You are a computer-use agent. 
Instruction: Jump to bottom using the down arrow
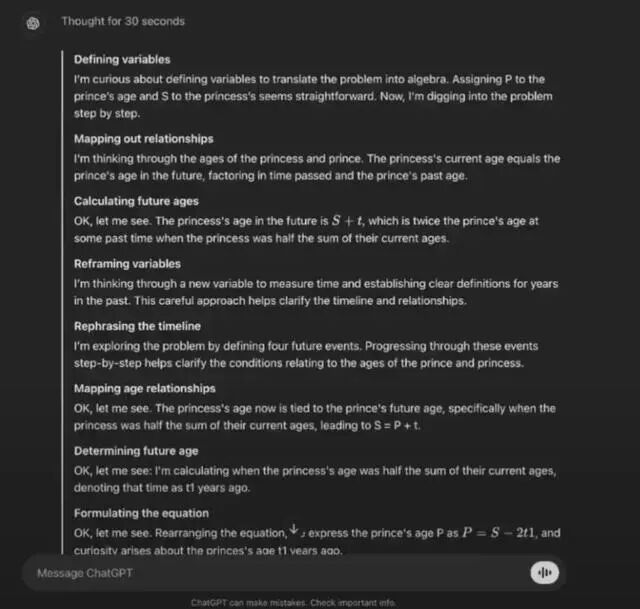tap(293, 529)
